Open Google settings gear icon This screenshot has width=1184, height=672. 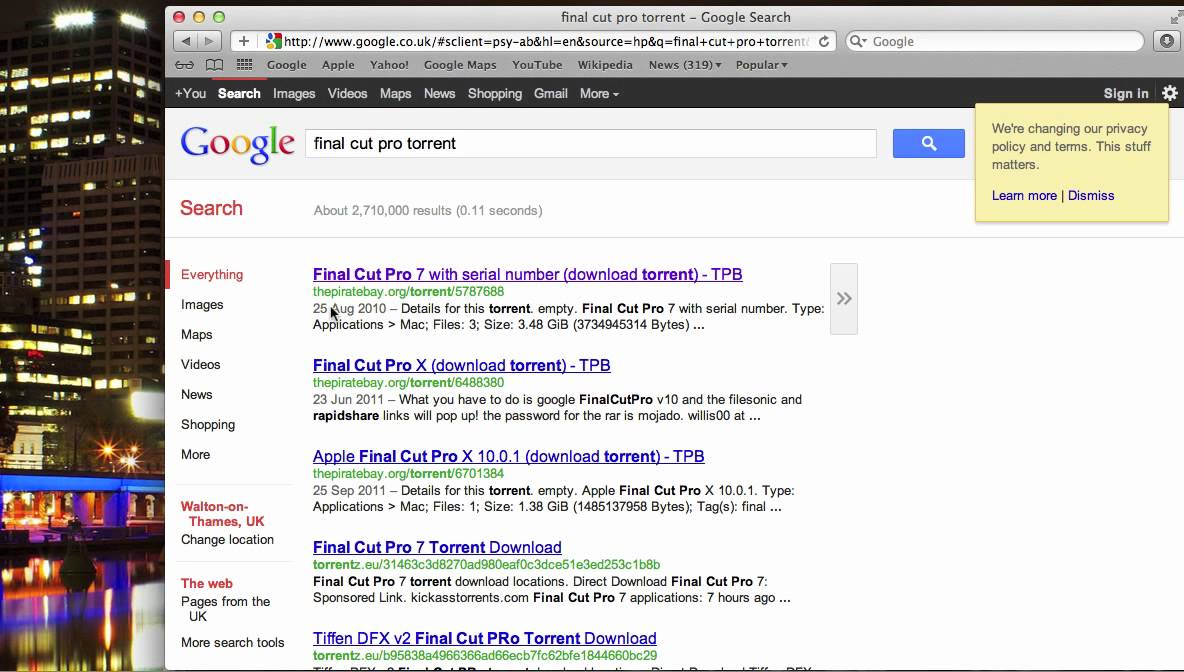click(x=1170, y=93)
